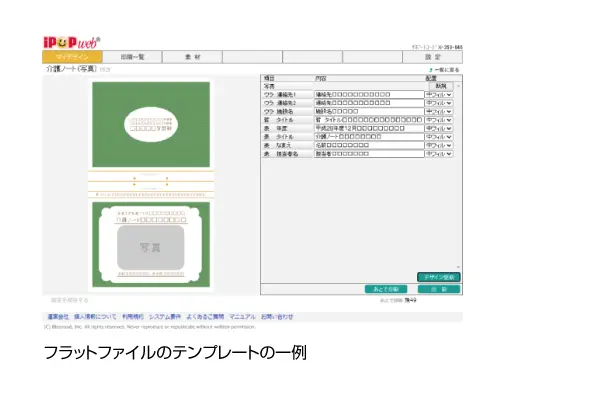Click the 表 担当者名 content field
Image resolution: width=600 pixels, height=400 pixels.
369,153
